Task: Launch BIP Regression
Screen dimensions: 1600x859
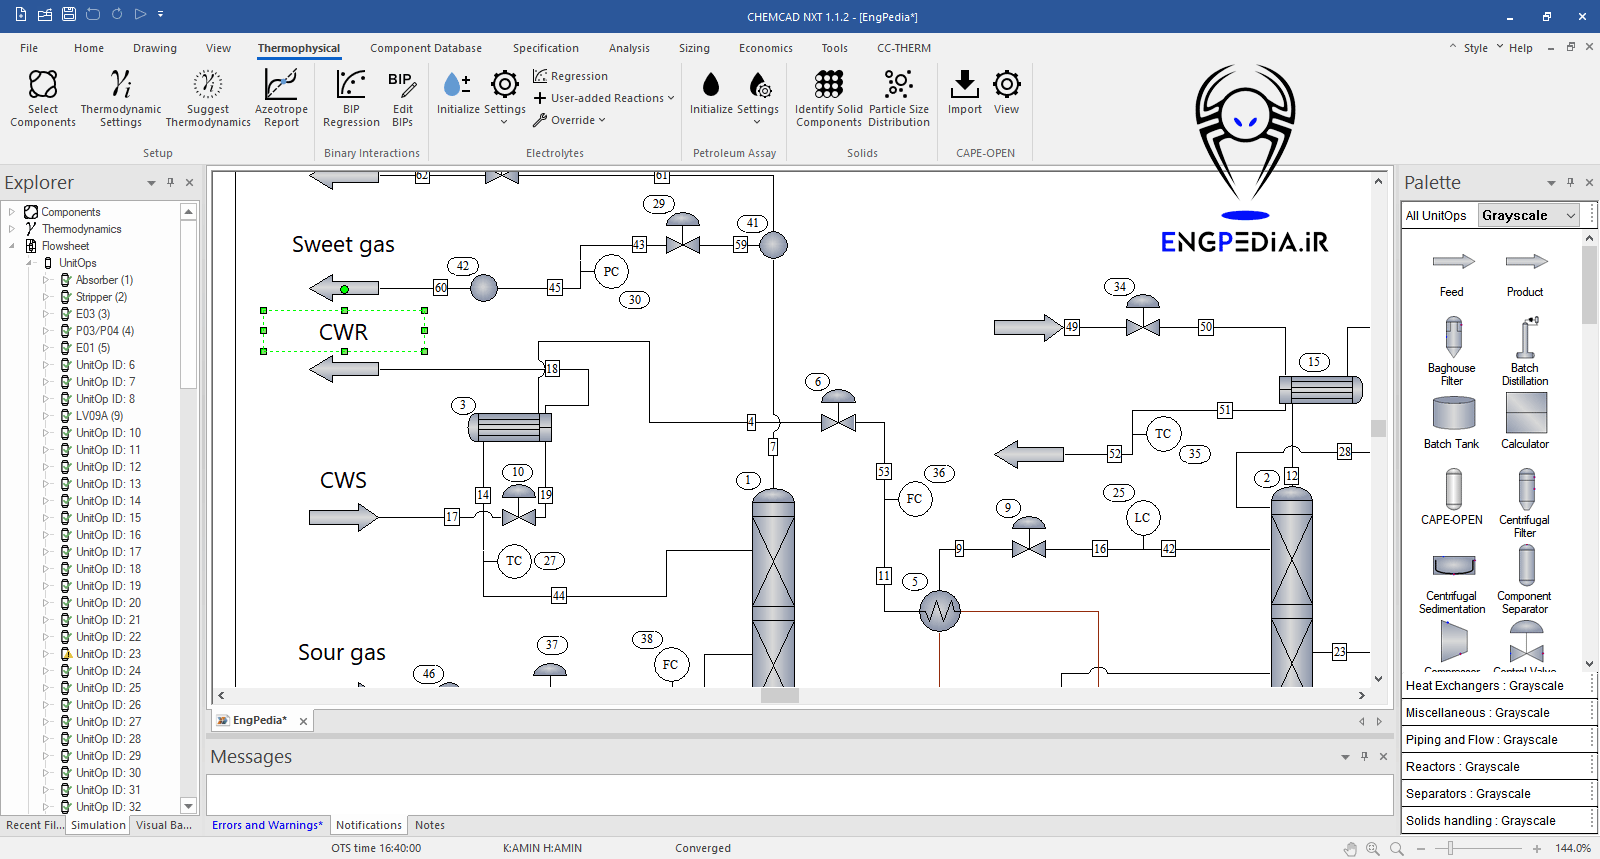Action: click(351, 98)
